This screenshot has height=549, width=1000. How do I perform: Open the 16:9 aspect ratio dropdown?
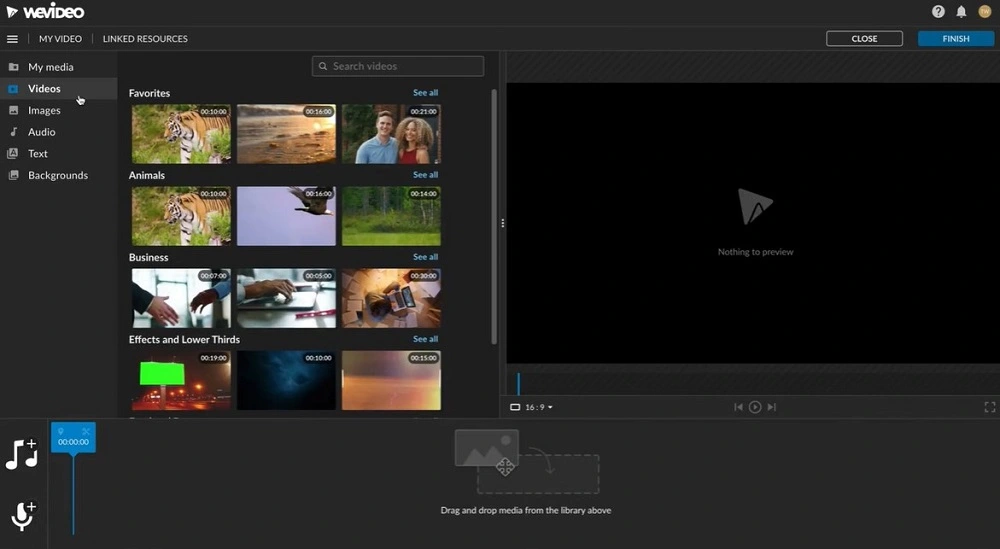point(532,407)
